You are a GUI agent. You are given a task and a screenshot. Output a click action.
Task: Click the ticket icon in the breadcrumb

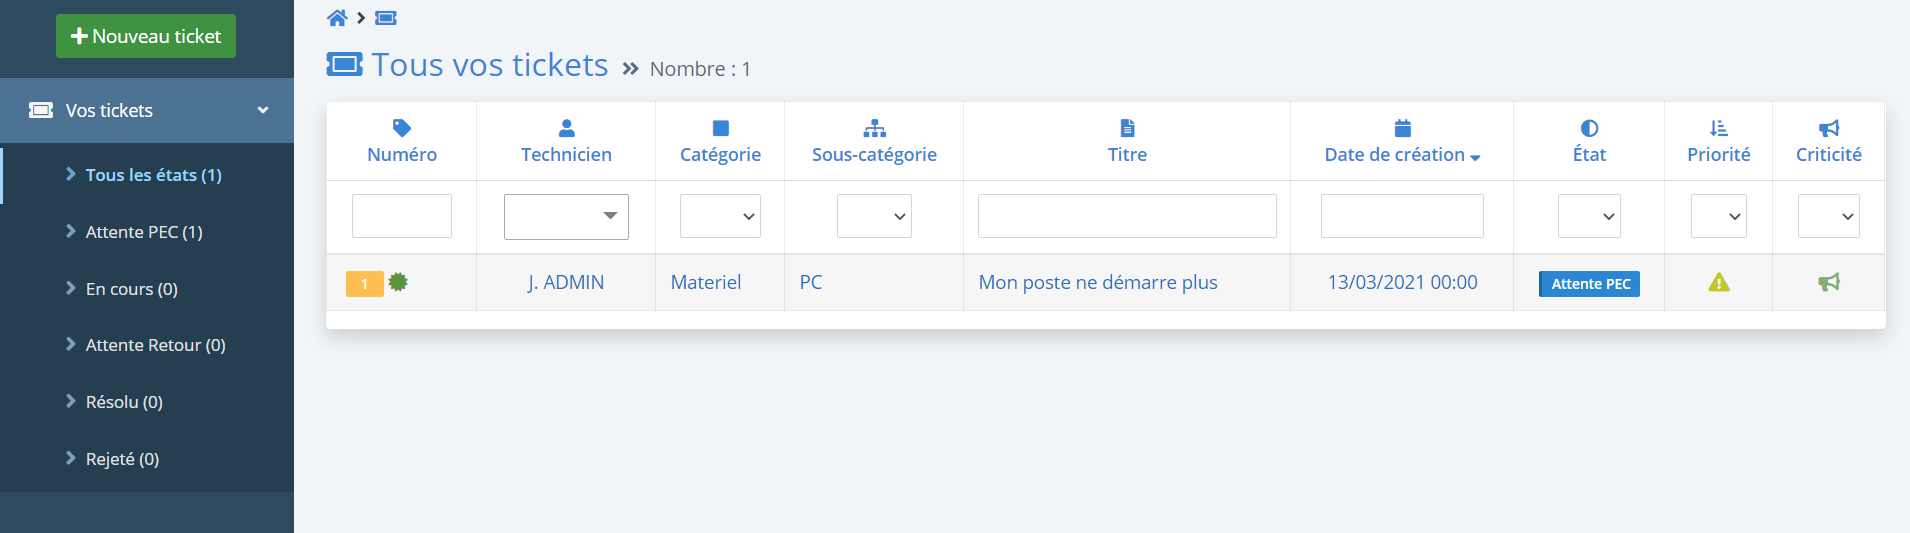(386, 18)
